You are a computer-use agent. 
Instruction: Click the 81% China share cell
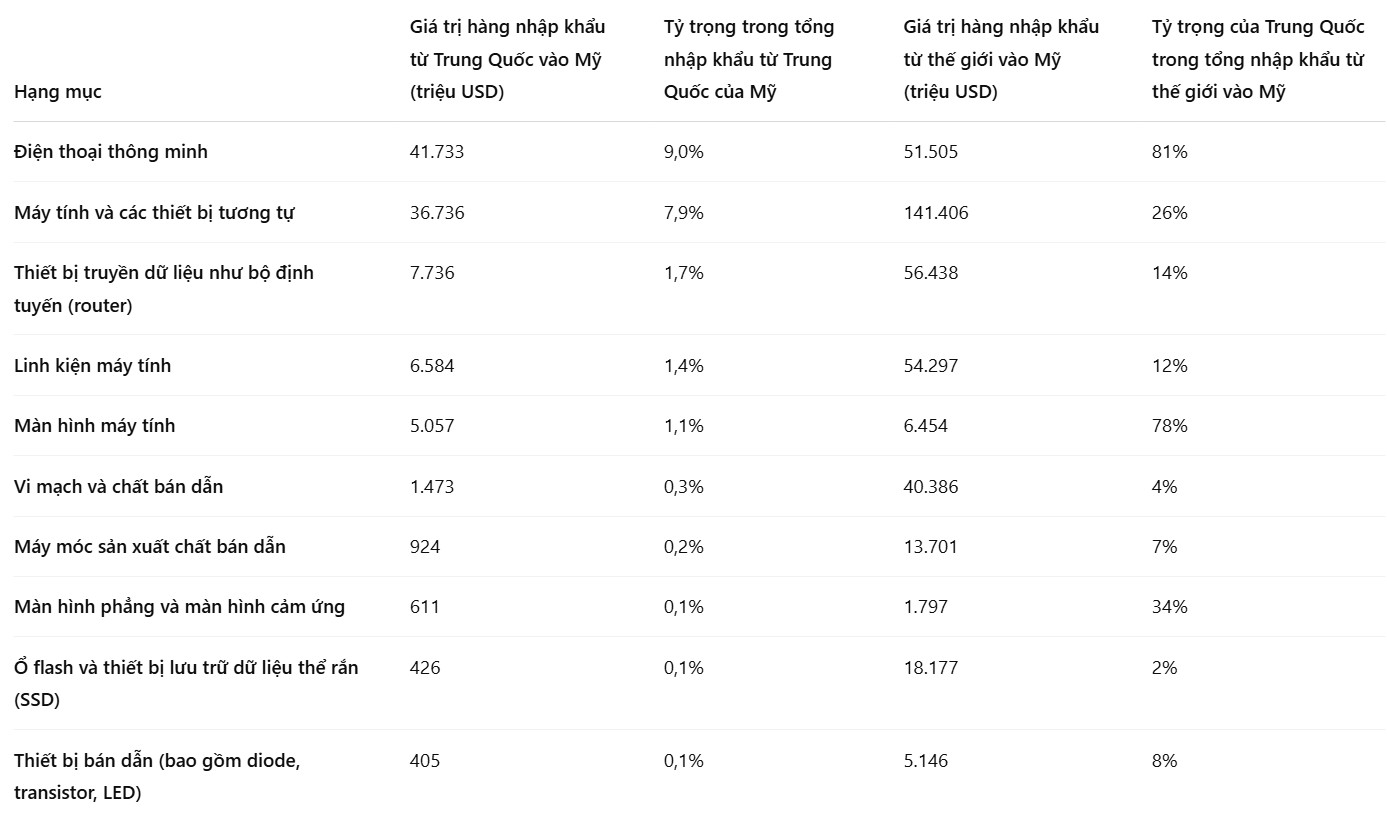(1169, 152)
